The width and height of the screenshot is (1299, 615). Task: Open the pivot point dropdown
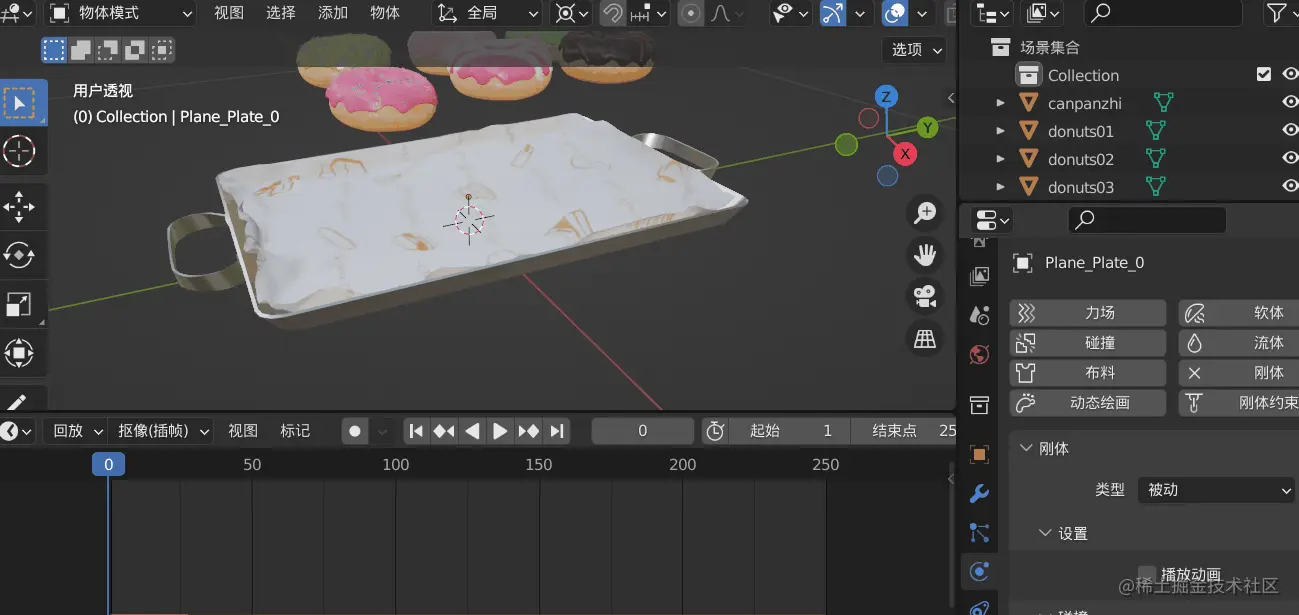[571, 13]
